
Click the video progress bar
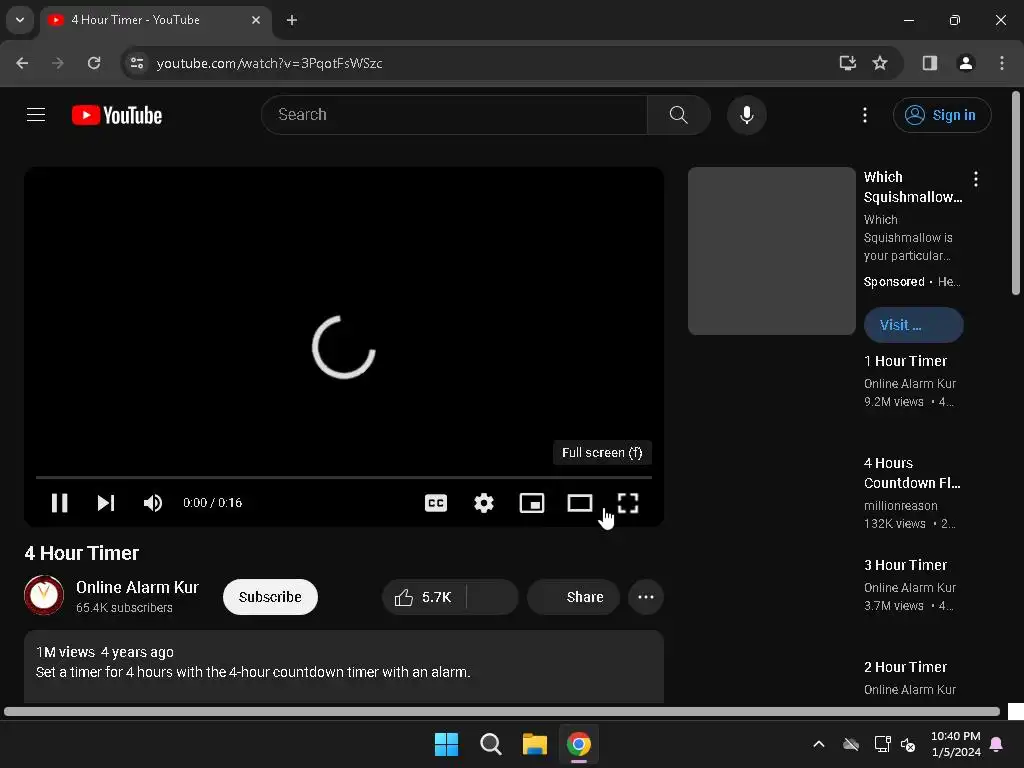coord(344,477)
